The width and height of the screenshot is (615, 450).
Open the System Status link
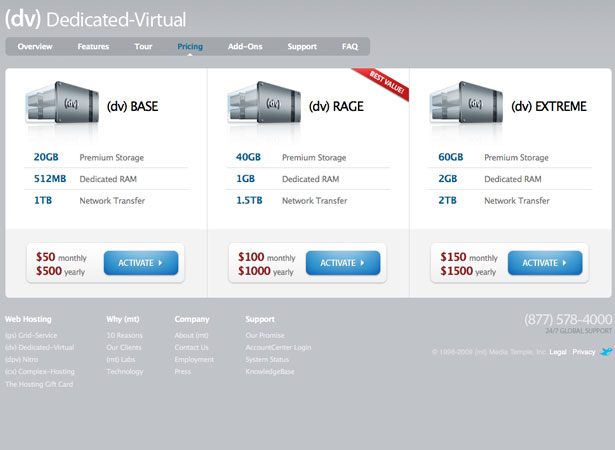coord(267,360)
